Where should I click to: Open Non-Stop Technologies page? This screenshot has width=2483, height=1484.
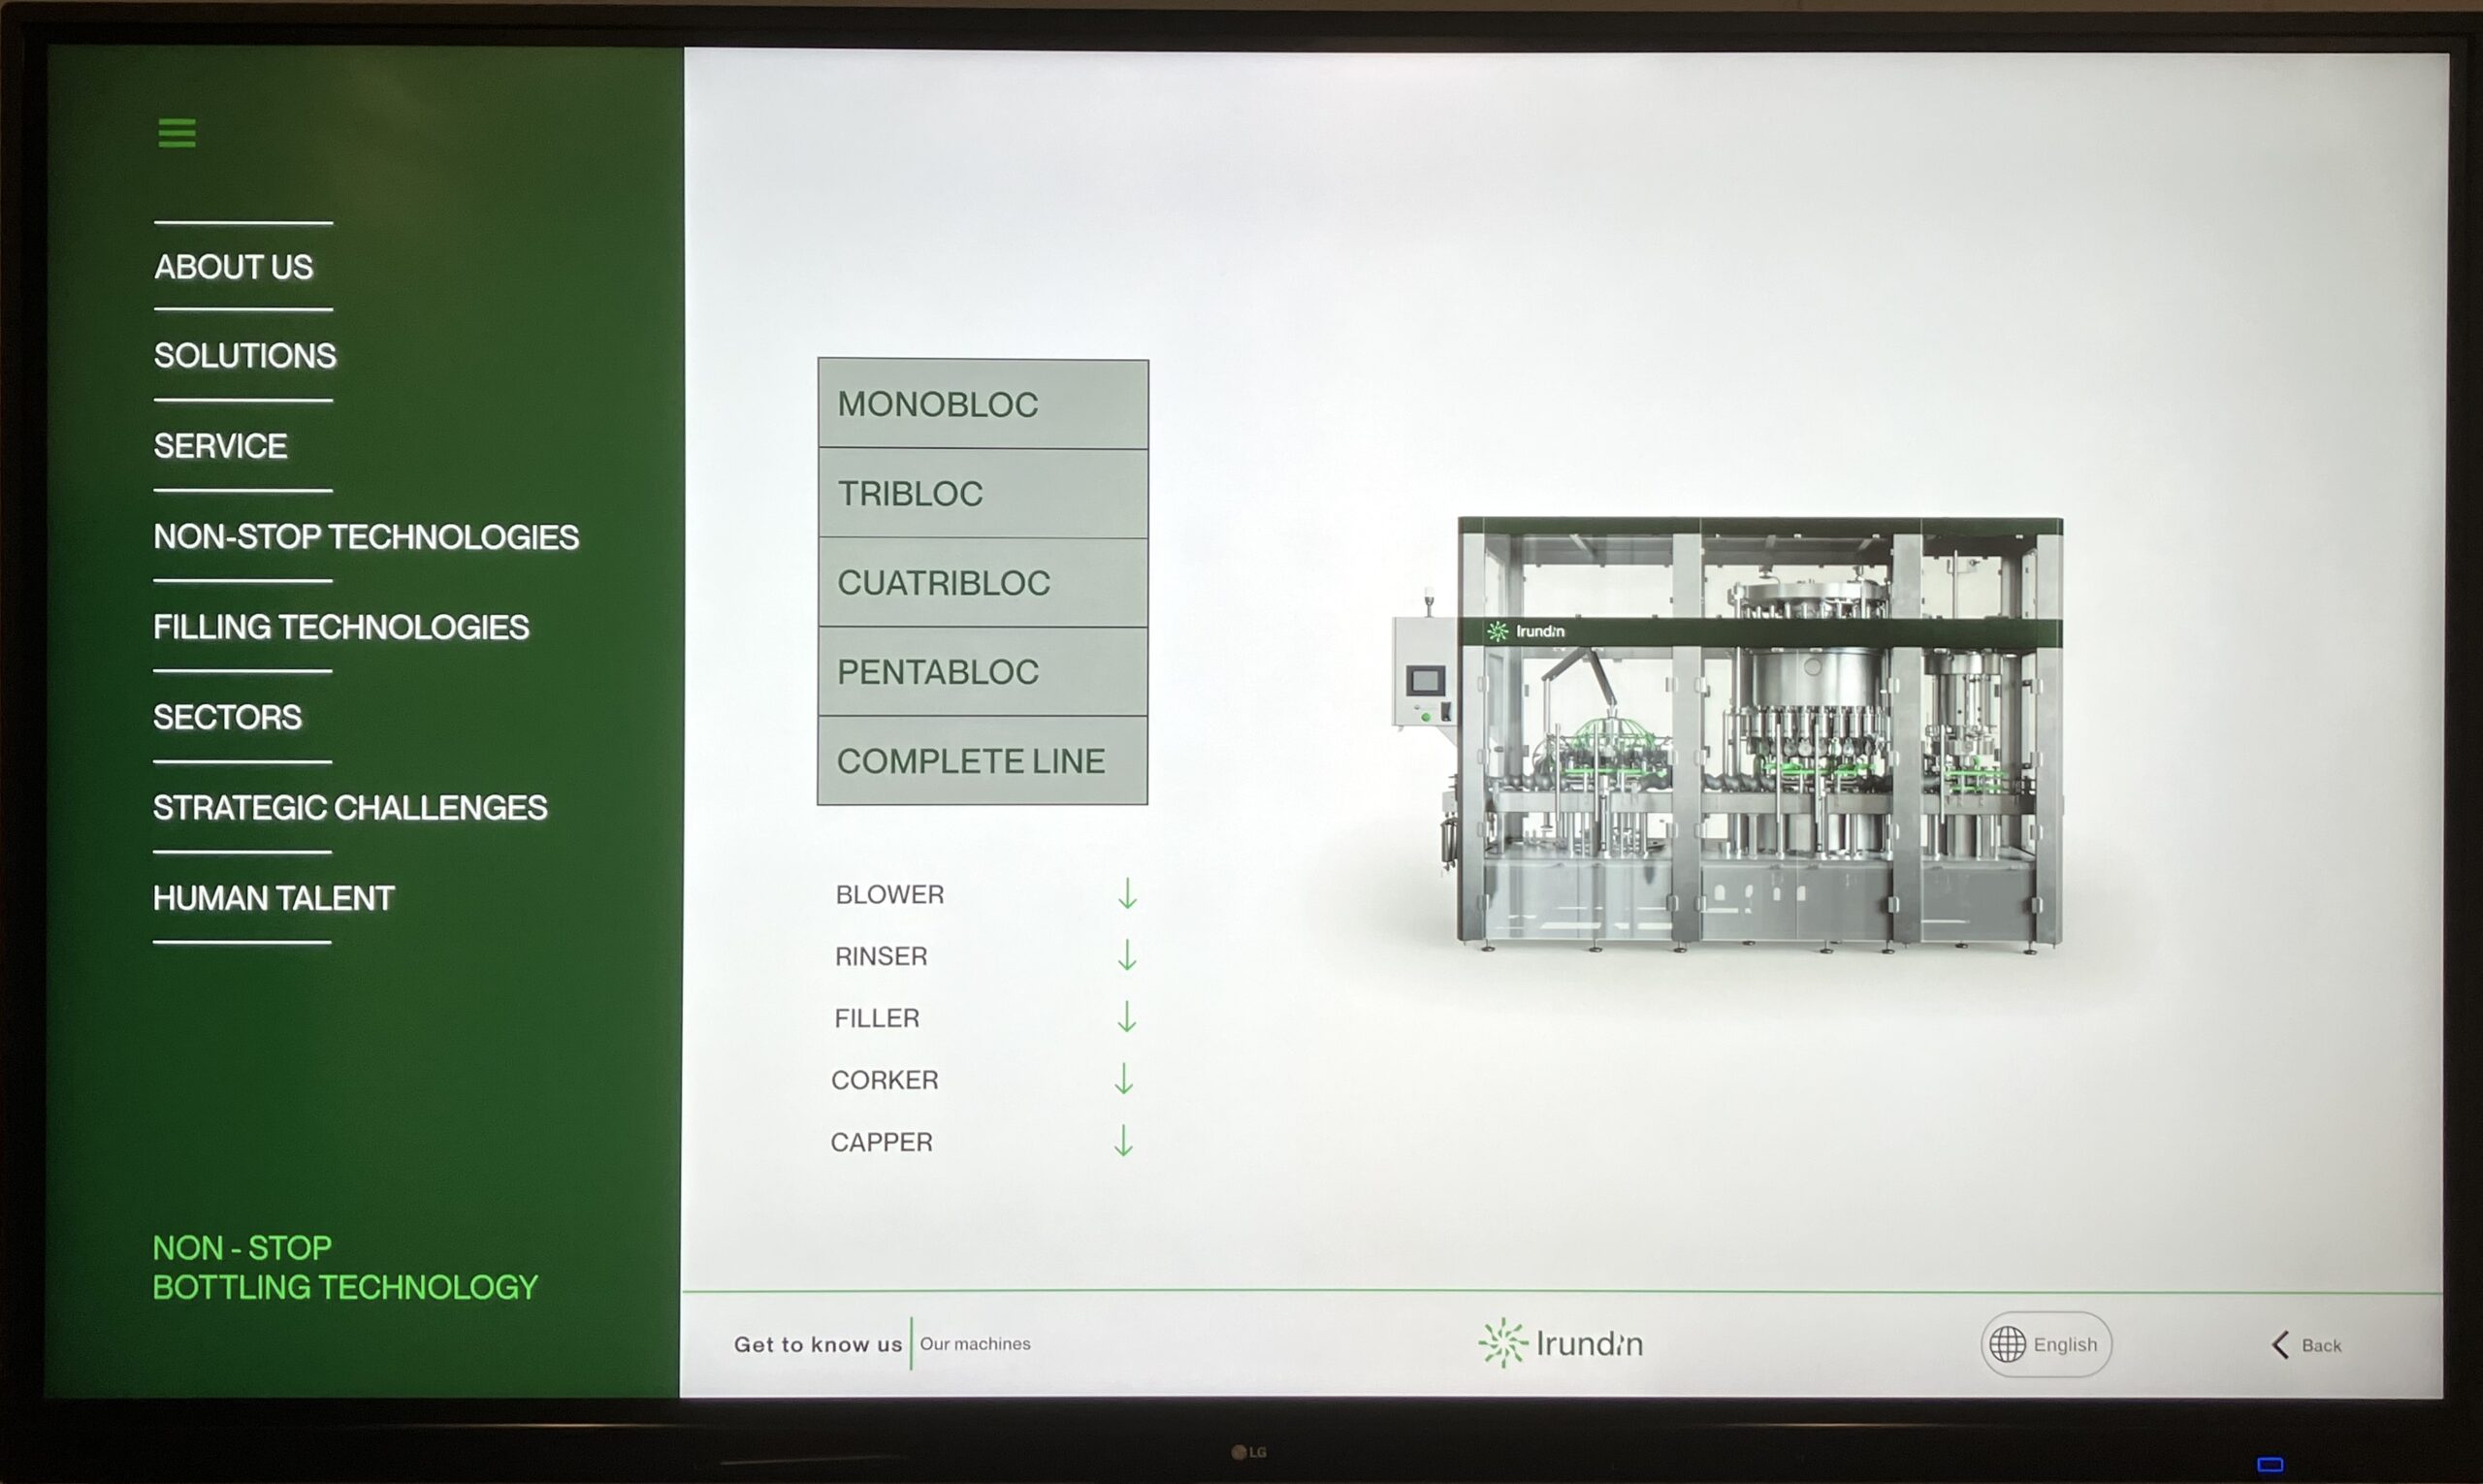point(366,537)
